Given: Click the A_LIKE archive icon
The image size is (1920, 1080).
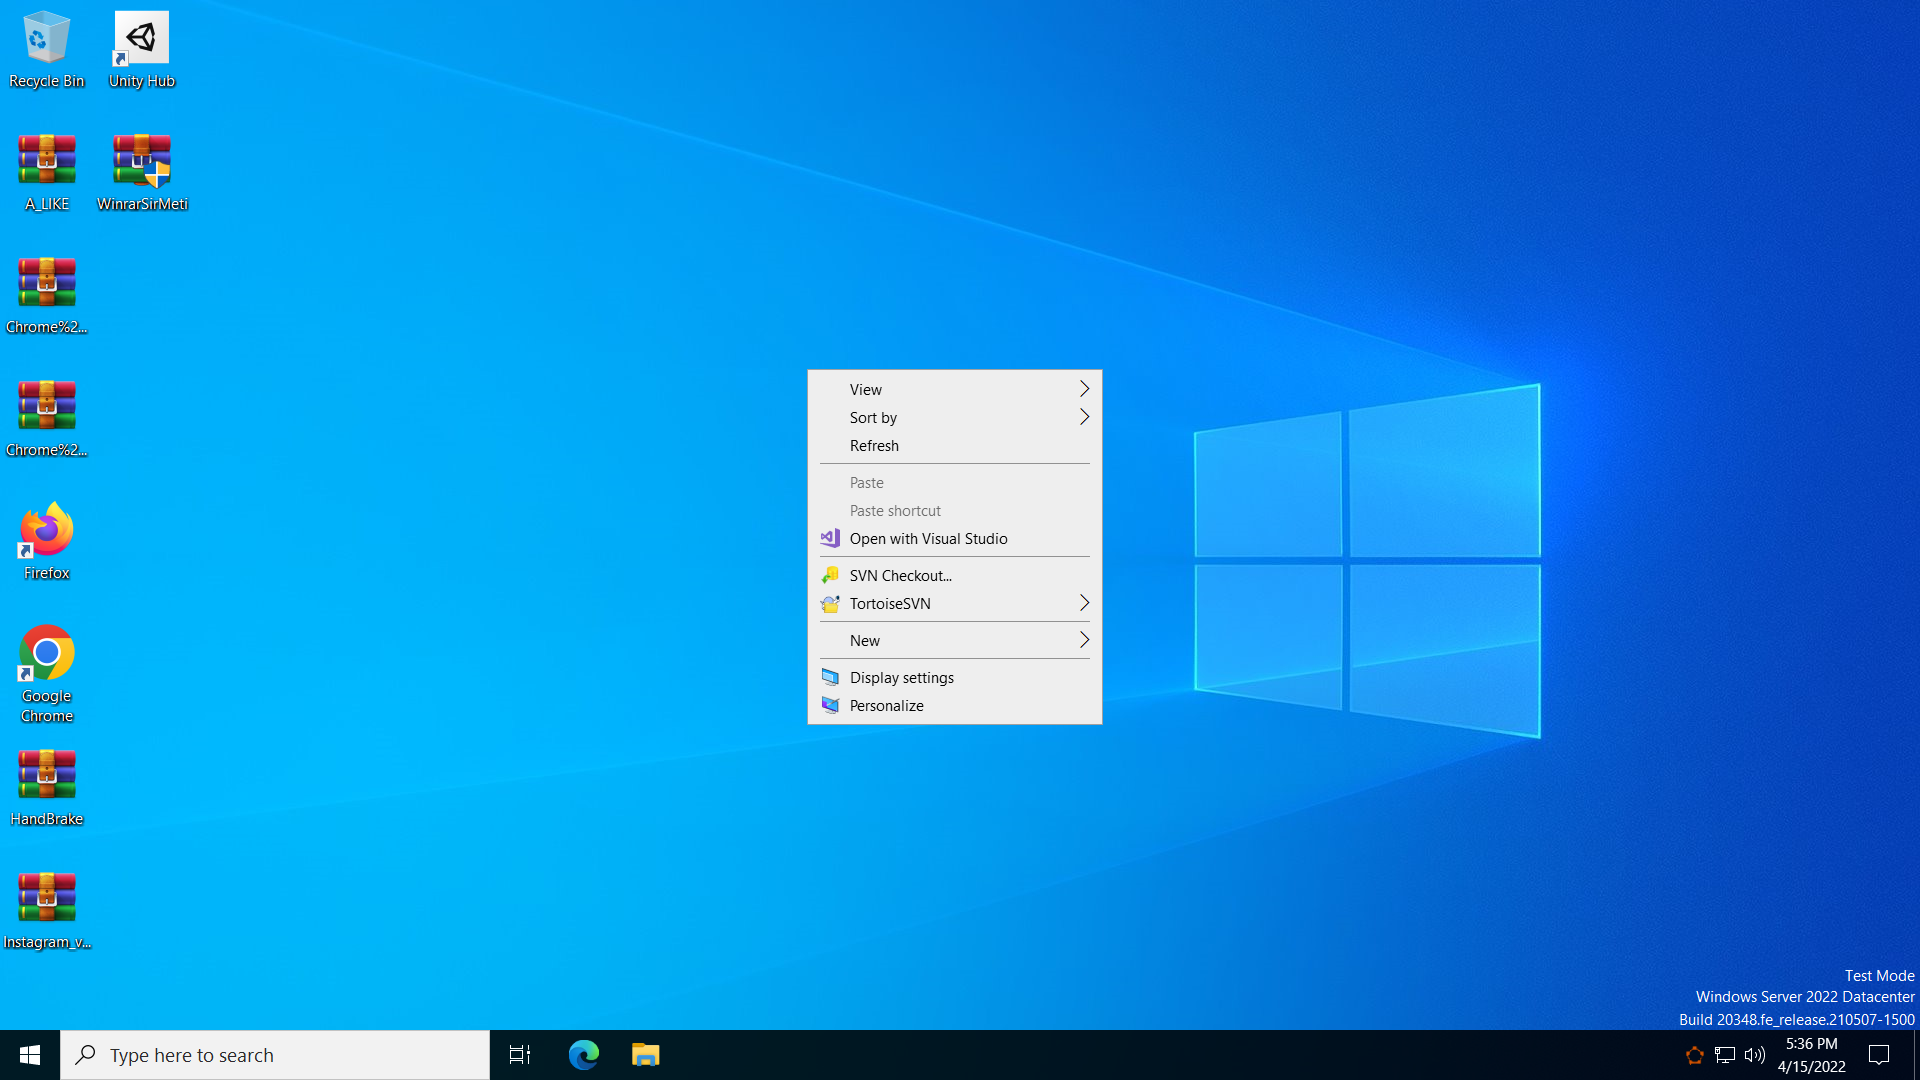Looking at the screenshot, I should [x=46, y=172].
